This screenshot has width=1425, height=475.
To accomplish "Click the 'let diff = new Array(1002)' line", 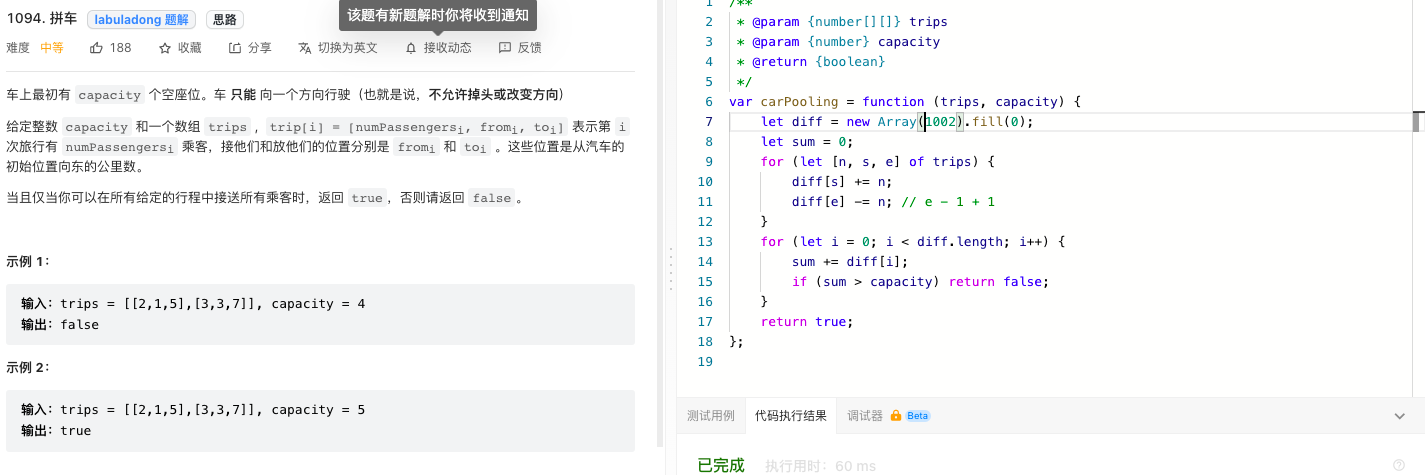I will tap(897, 122).
